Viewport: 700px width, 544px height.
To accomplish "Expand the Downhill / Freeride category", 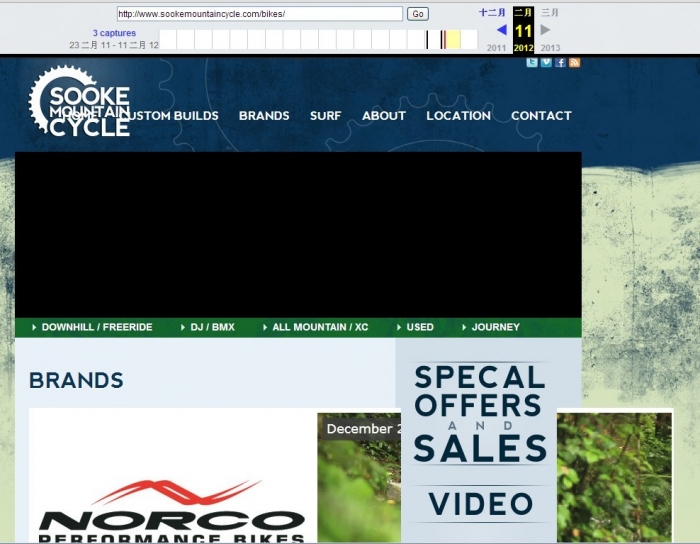I will click(96, 327).
